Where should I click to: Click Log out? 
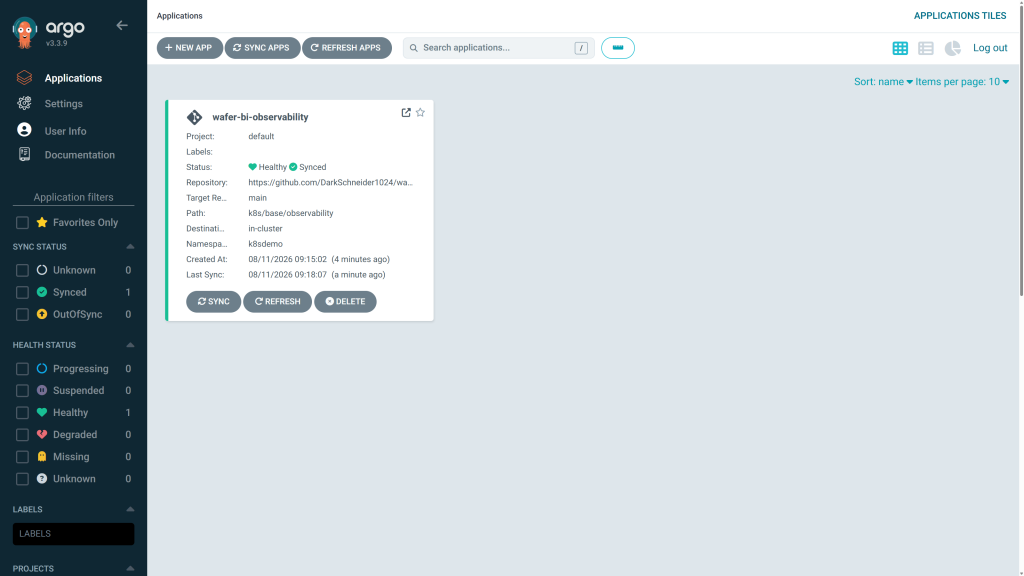pos(990,48)
